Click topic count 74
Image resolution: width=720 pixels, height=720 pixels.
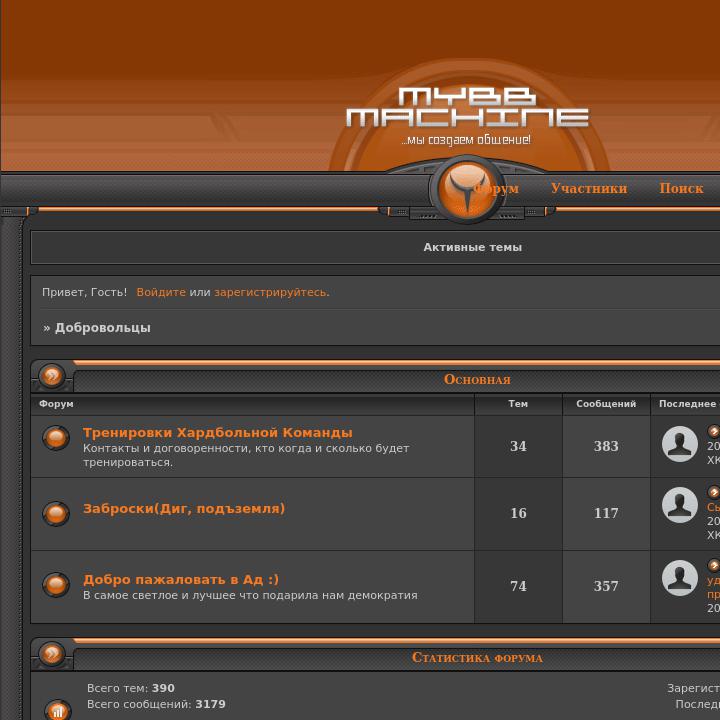pos(518,586)
